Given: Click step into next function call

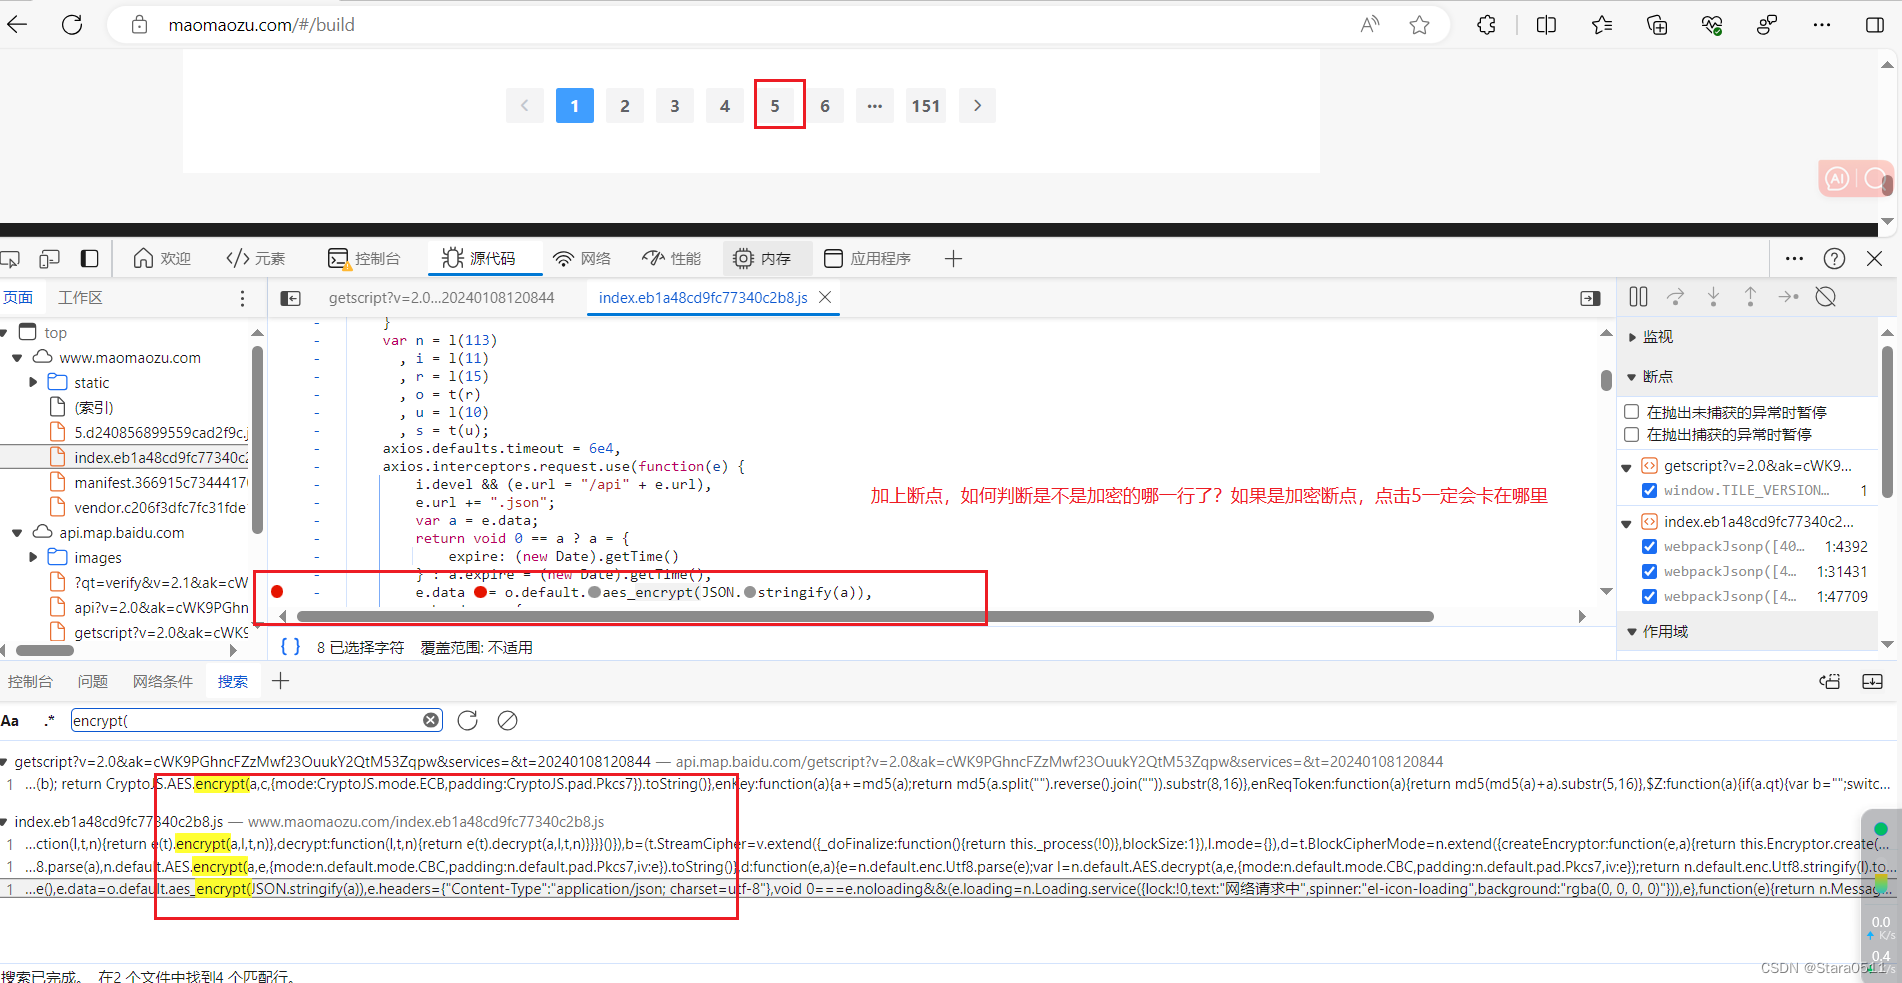Looking at the screenshot, I should (1713, 297).
